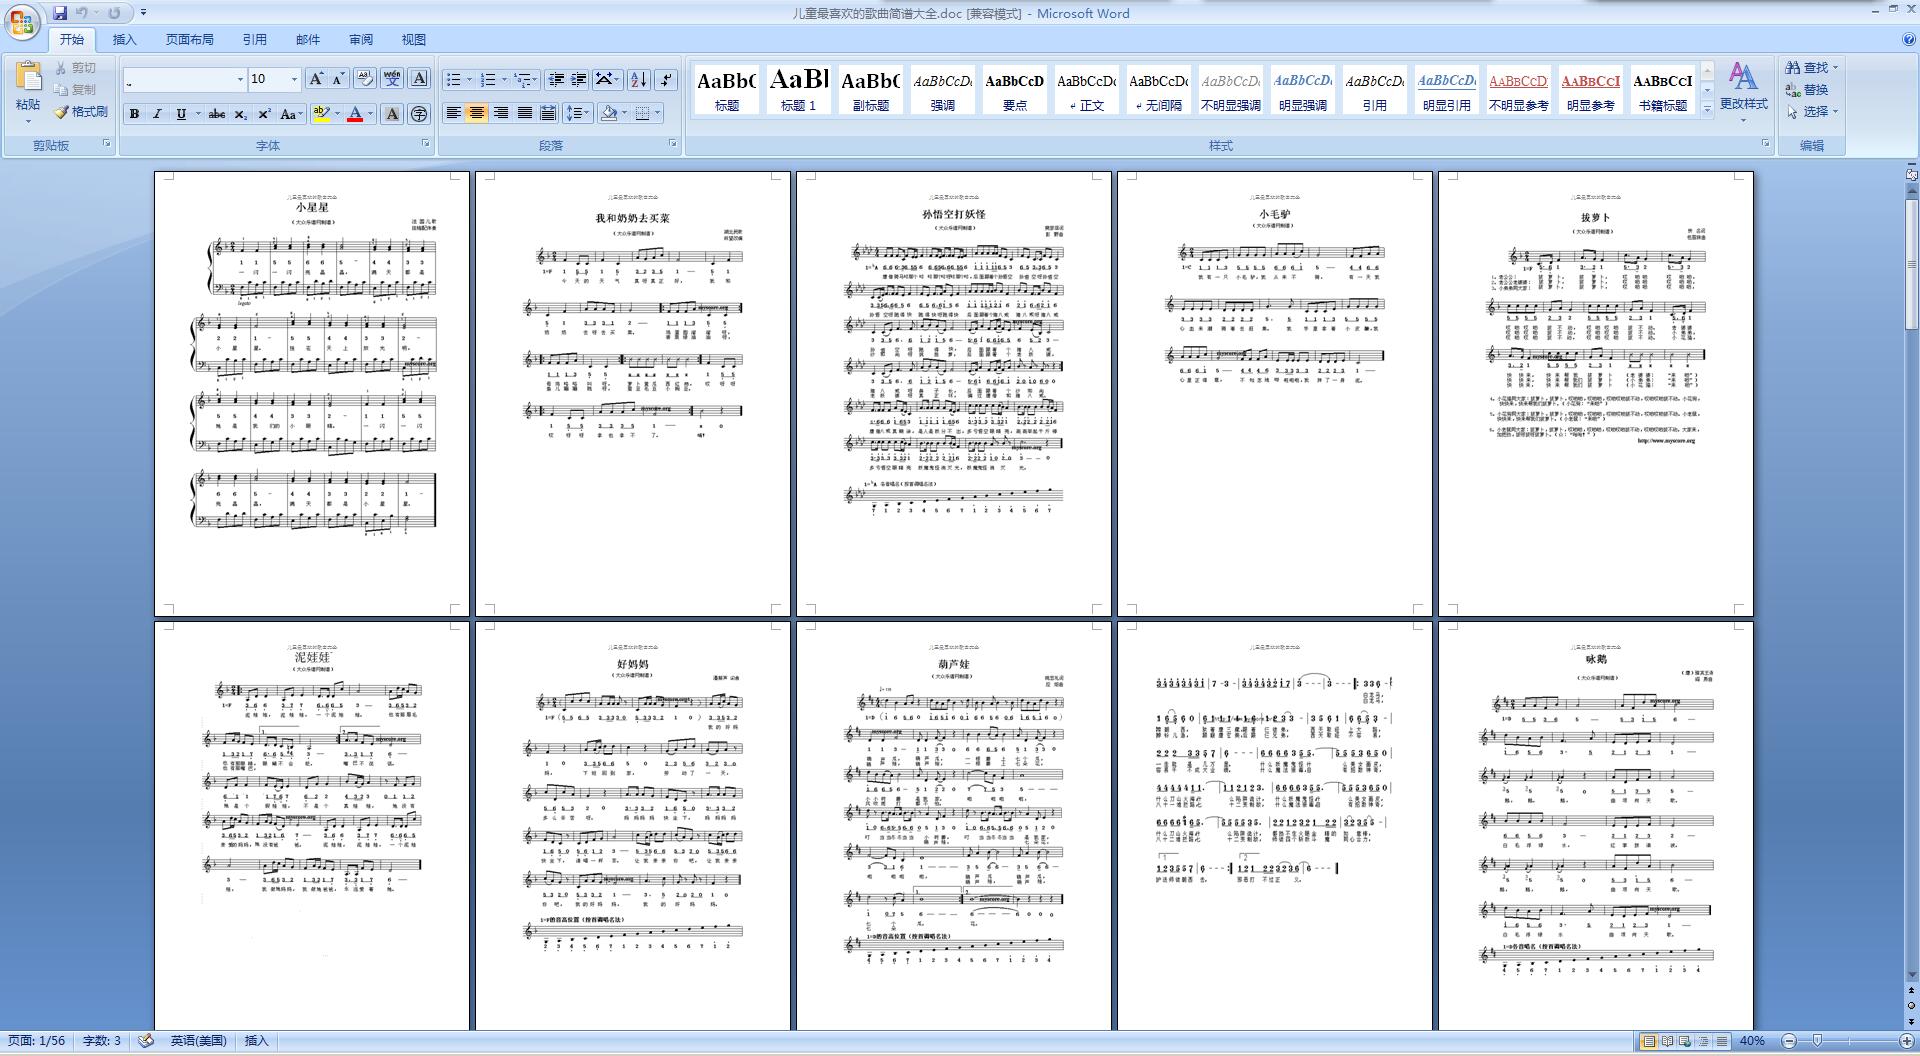This screenshot has width=1920, height=1056.
Task: Open the Office button menu
Action: coord(22,22)
